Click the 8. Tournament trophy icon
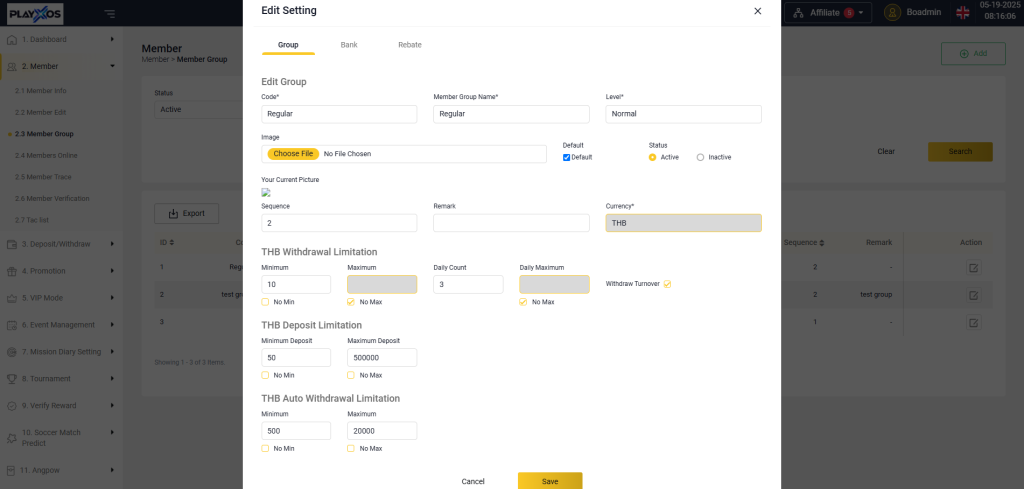The image size is (1024, 489). point(12,379)
